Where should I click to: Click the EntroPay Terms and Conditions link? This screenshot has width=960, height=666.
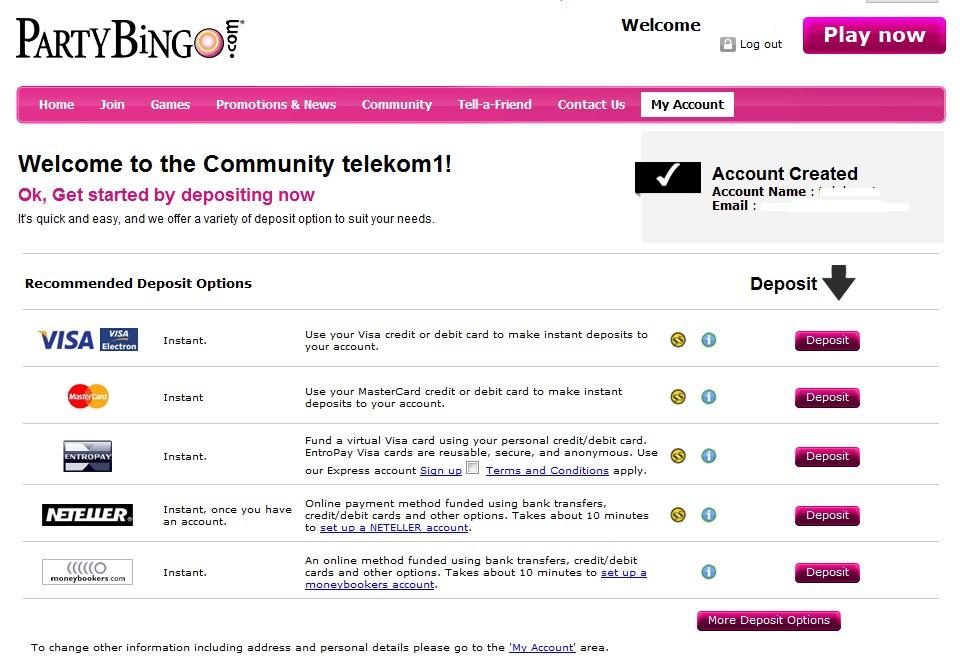(547, 470)
